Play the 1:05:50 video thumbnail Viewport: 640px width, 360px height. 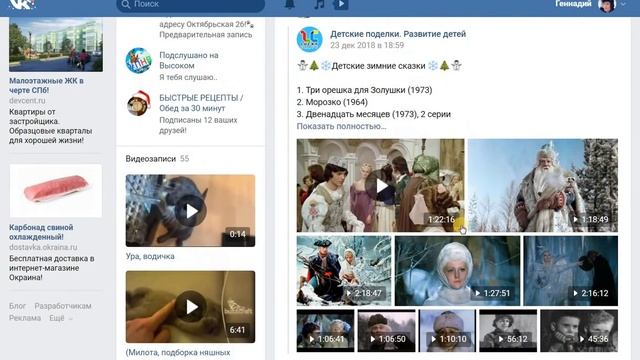[x=387, y=331]
